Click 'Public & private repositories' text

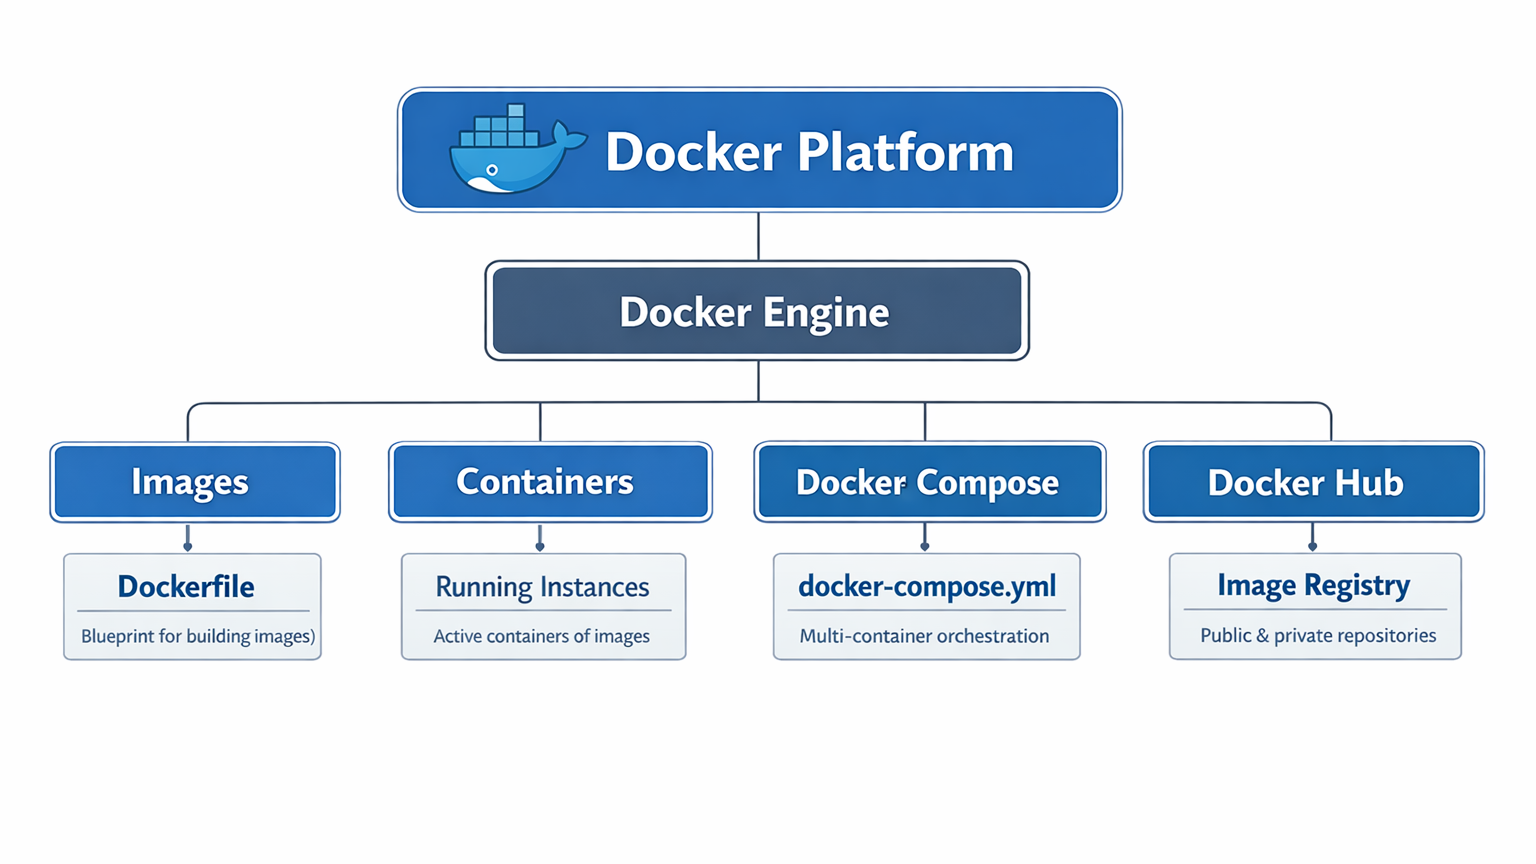click(1317, 635)
